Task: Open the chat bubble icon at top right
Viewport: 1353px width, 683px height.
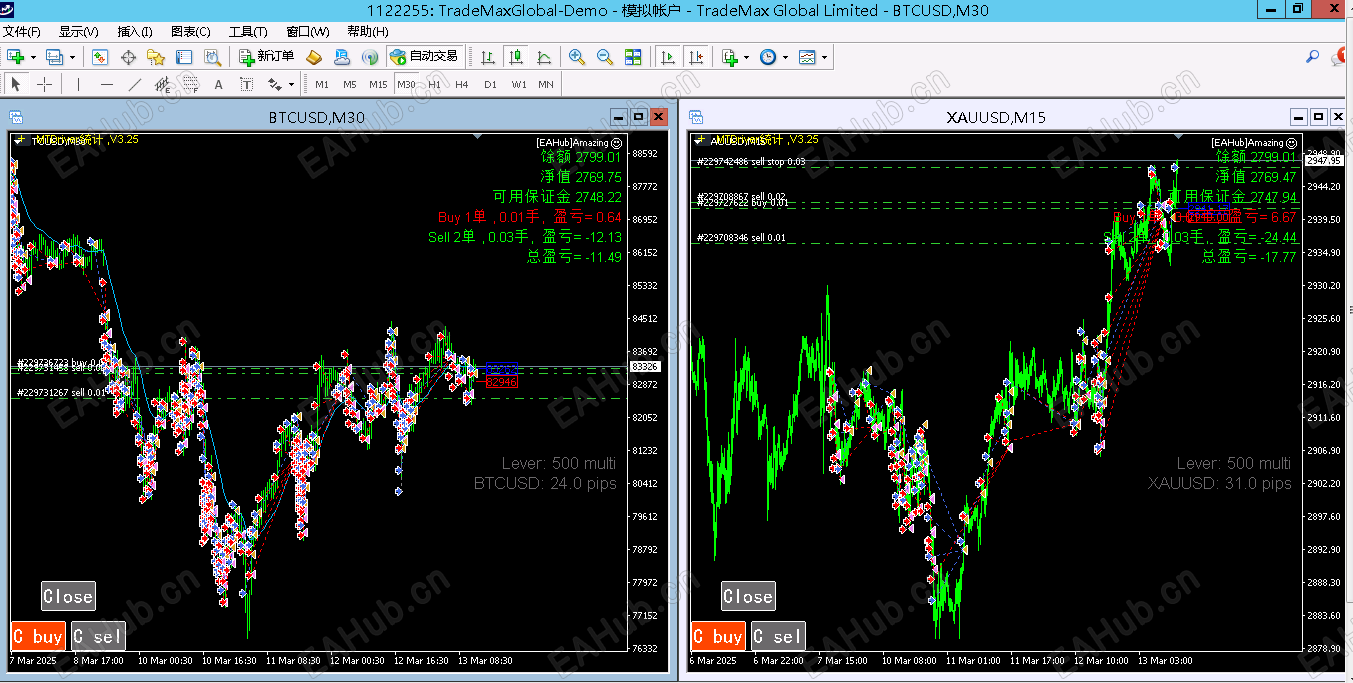Action: coord(1337,57)
